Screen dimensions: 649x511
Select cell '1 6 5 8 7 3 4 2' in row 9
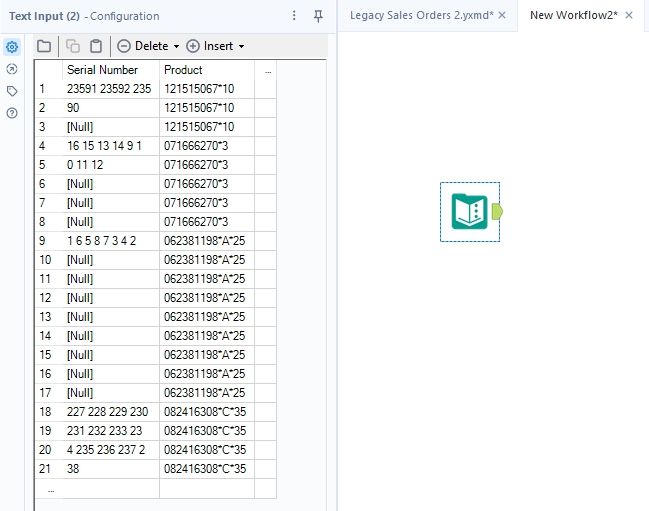click(x=111, y=241)
